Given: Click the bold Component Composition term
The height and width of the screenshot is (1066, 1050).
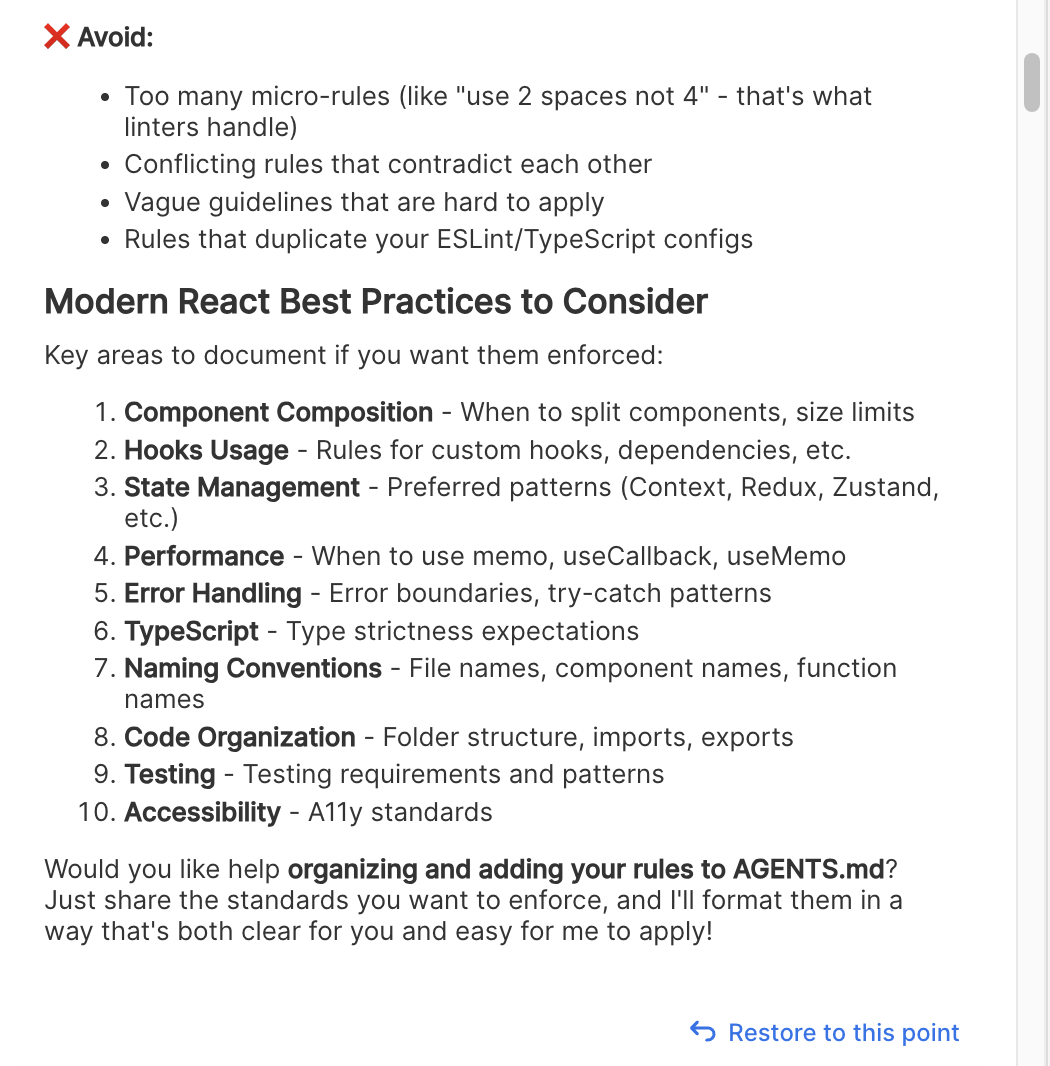Looking at the screenshot, I should click(x=278, y=412).
